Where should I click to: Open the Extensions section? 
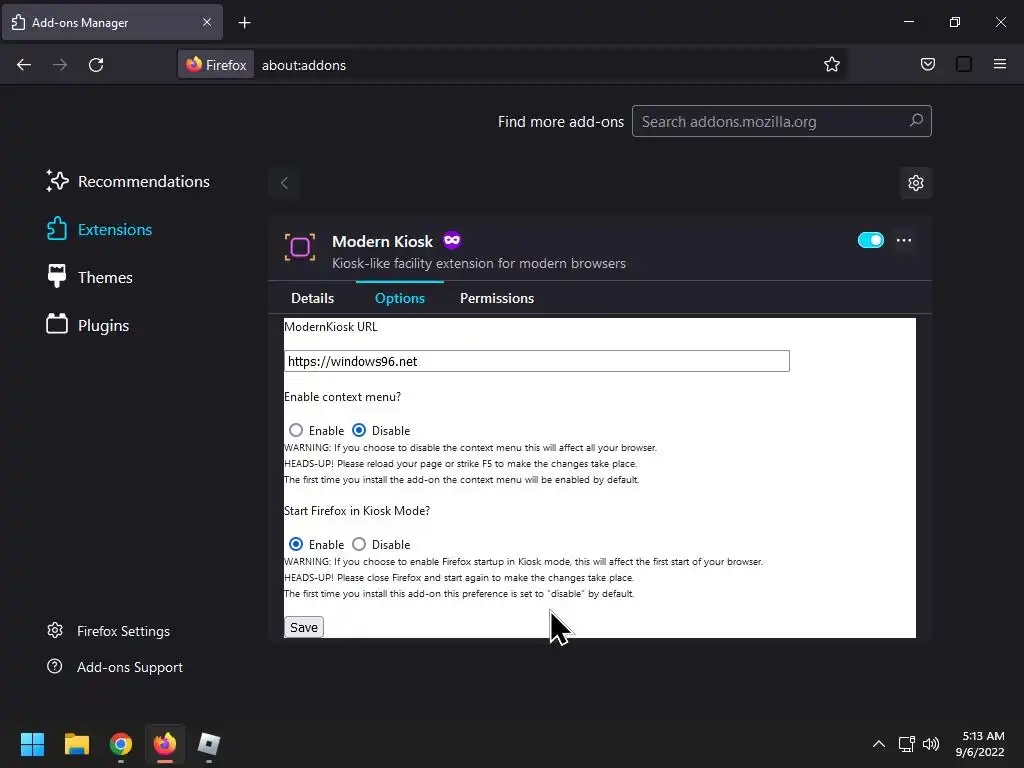click(99, 229)
